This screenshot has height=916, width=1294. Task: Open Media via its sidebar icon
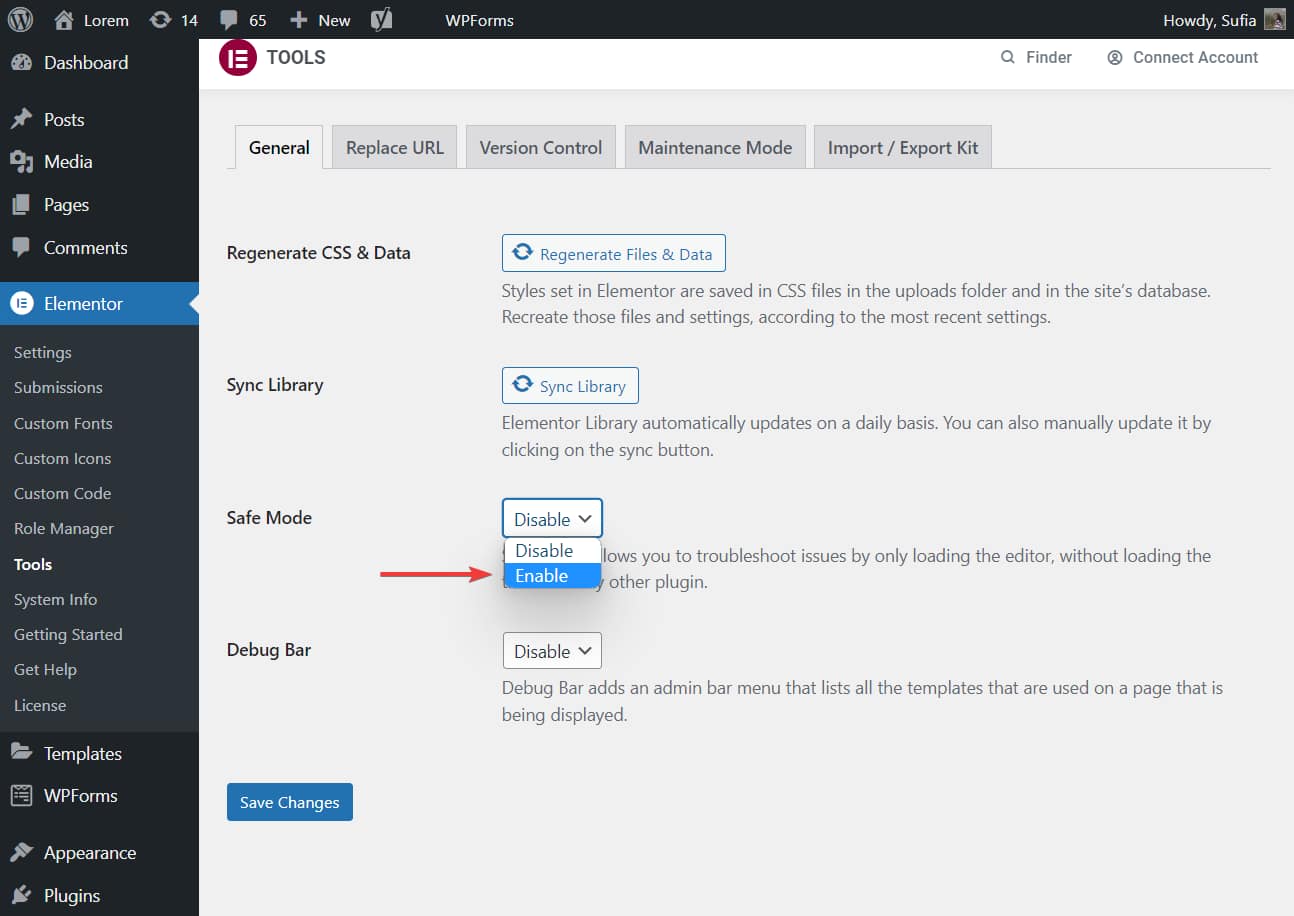pos(22,161)
